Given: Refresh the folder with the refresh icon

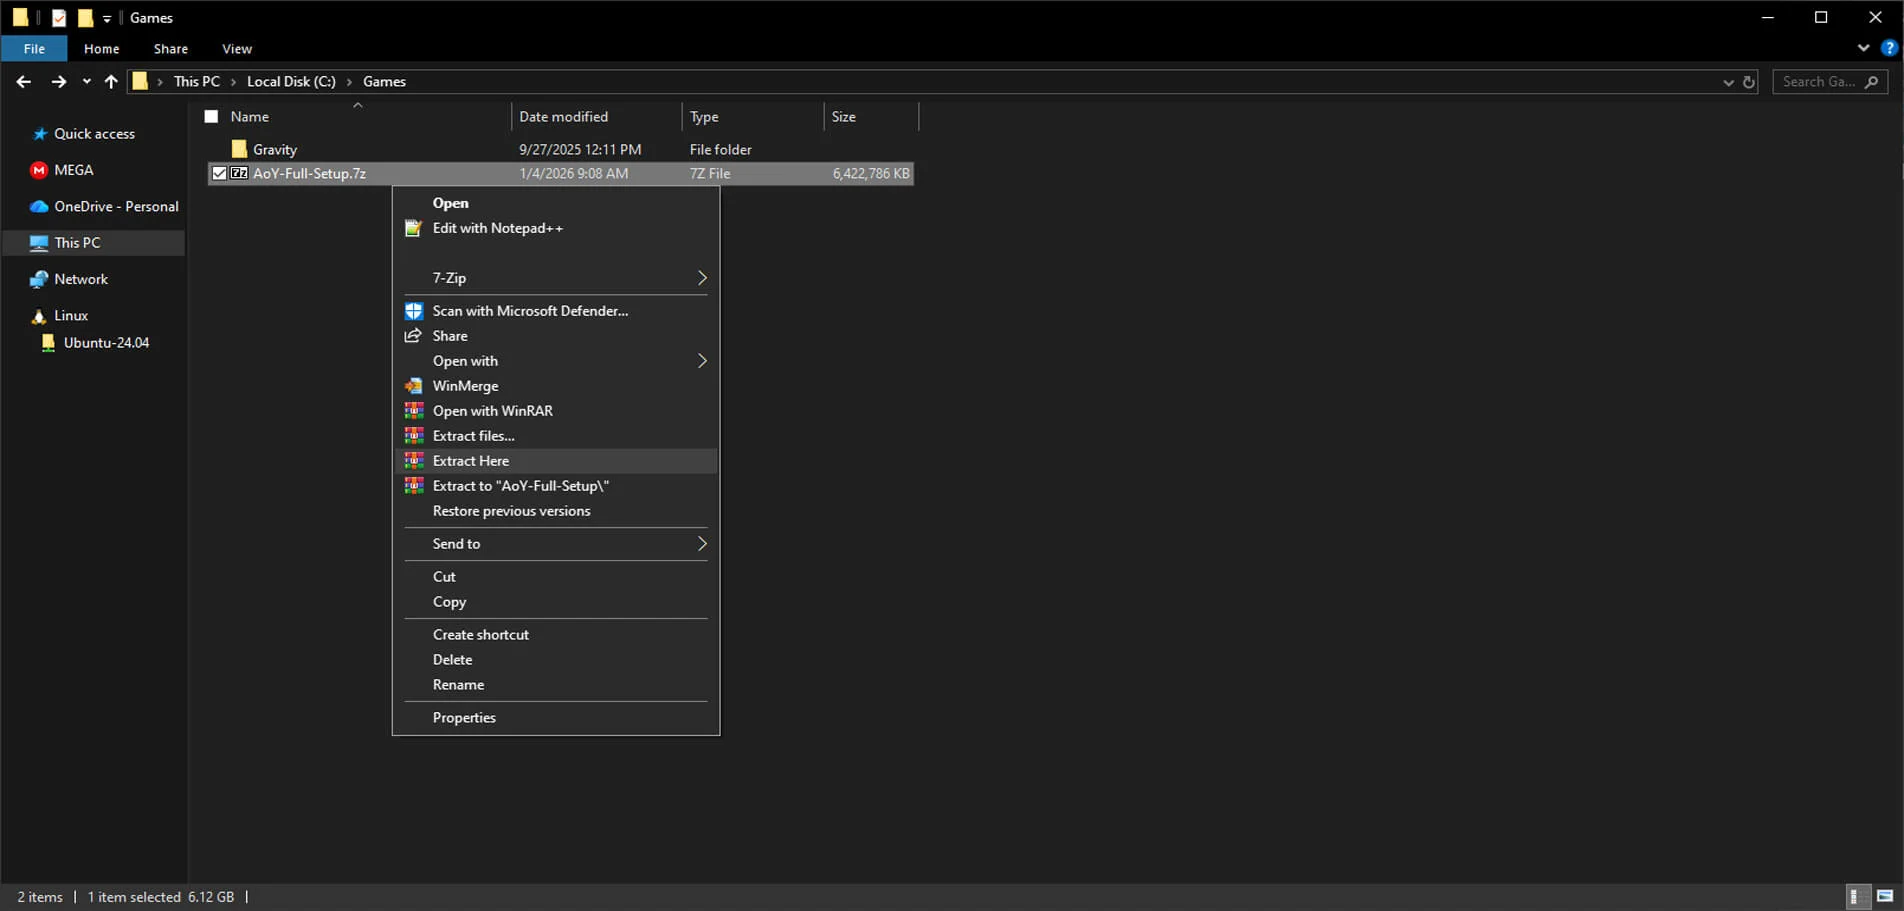Looking at the screenshot, I should pos(1747,81).
